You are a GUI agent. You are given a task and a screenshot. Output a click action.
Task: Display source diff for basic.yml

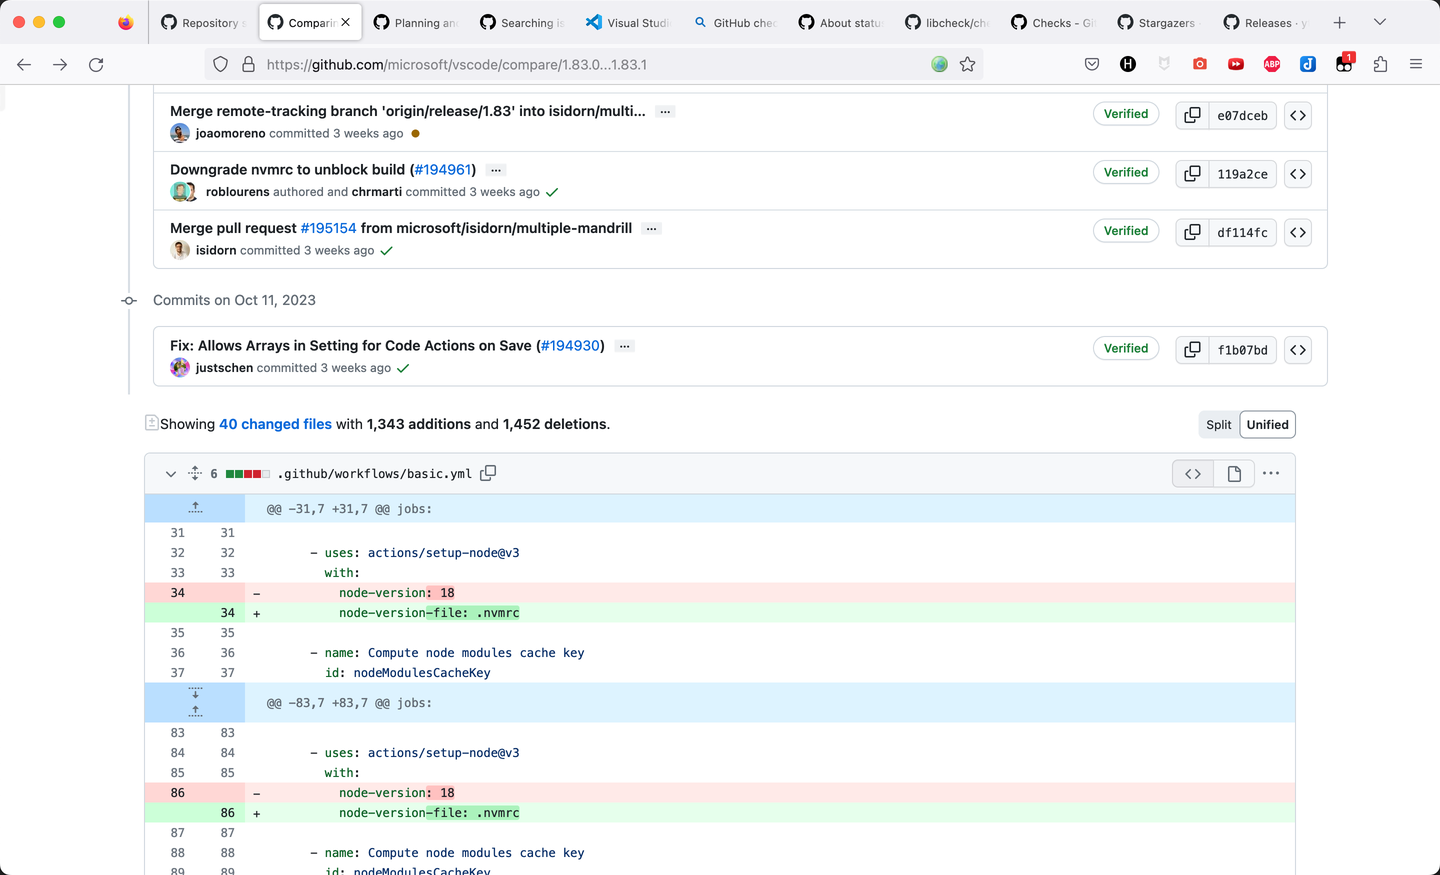click(x=1193, y=474)
